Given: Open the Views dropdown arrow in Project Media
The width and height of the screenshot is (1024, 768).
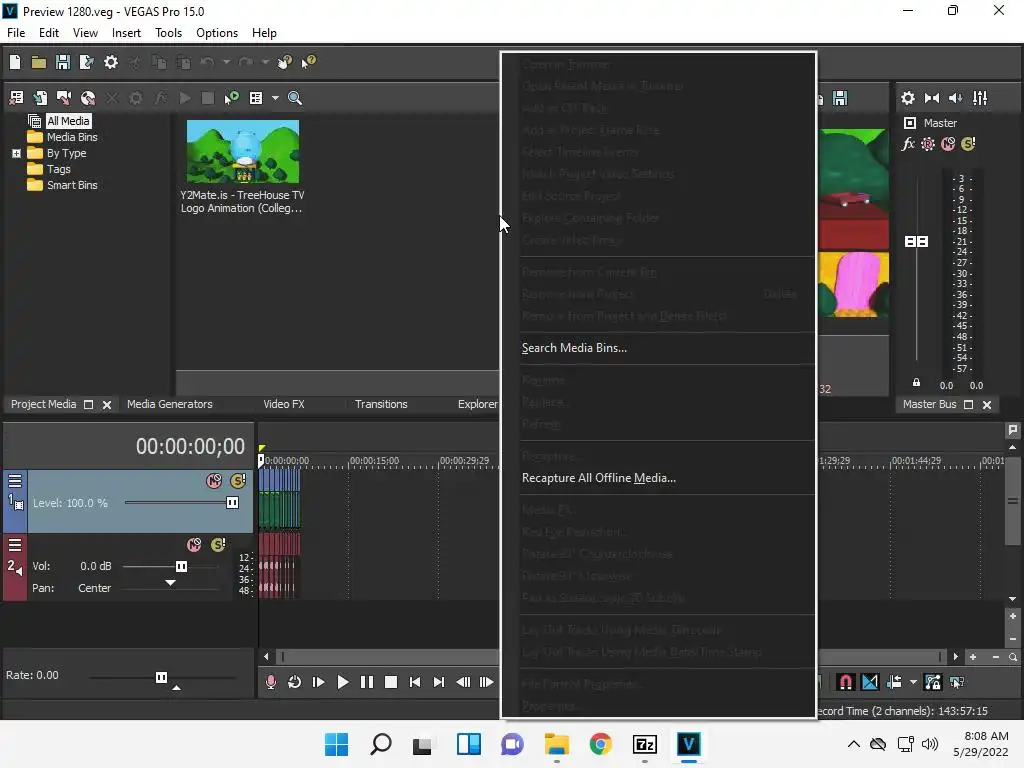Looking at the screenshot, I should click(x=275, y=98).
